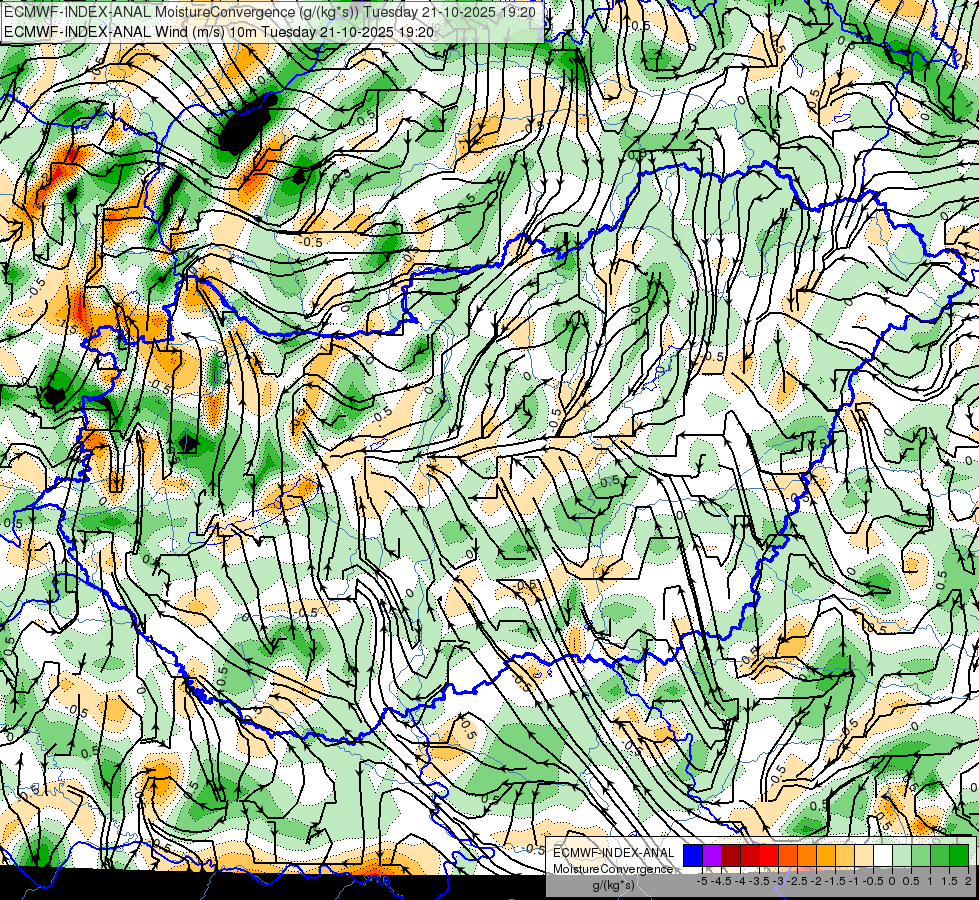Click the orange swatch between -2.5 and -2
The image size is (979, 900).
coord(807,856)
